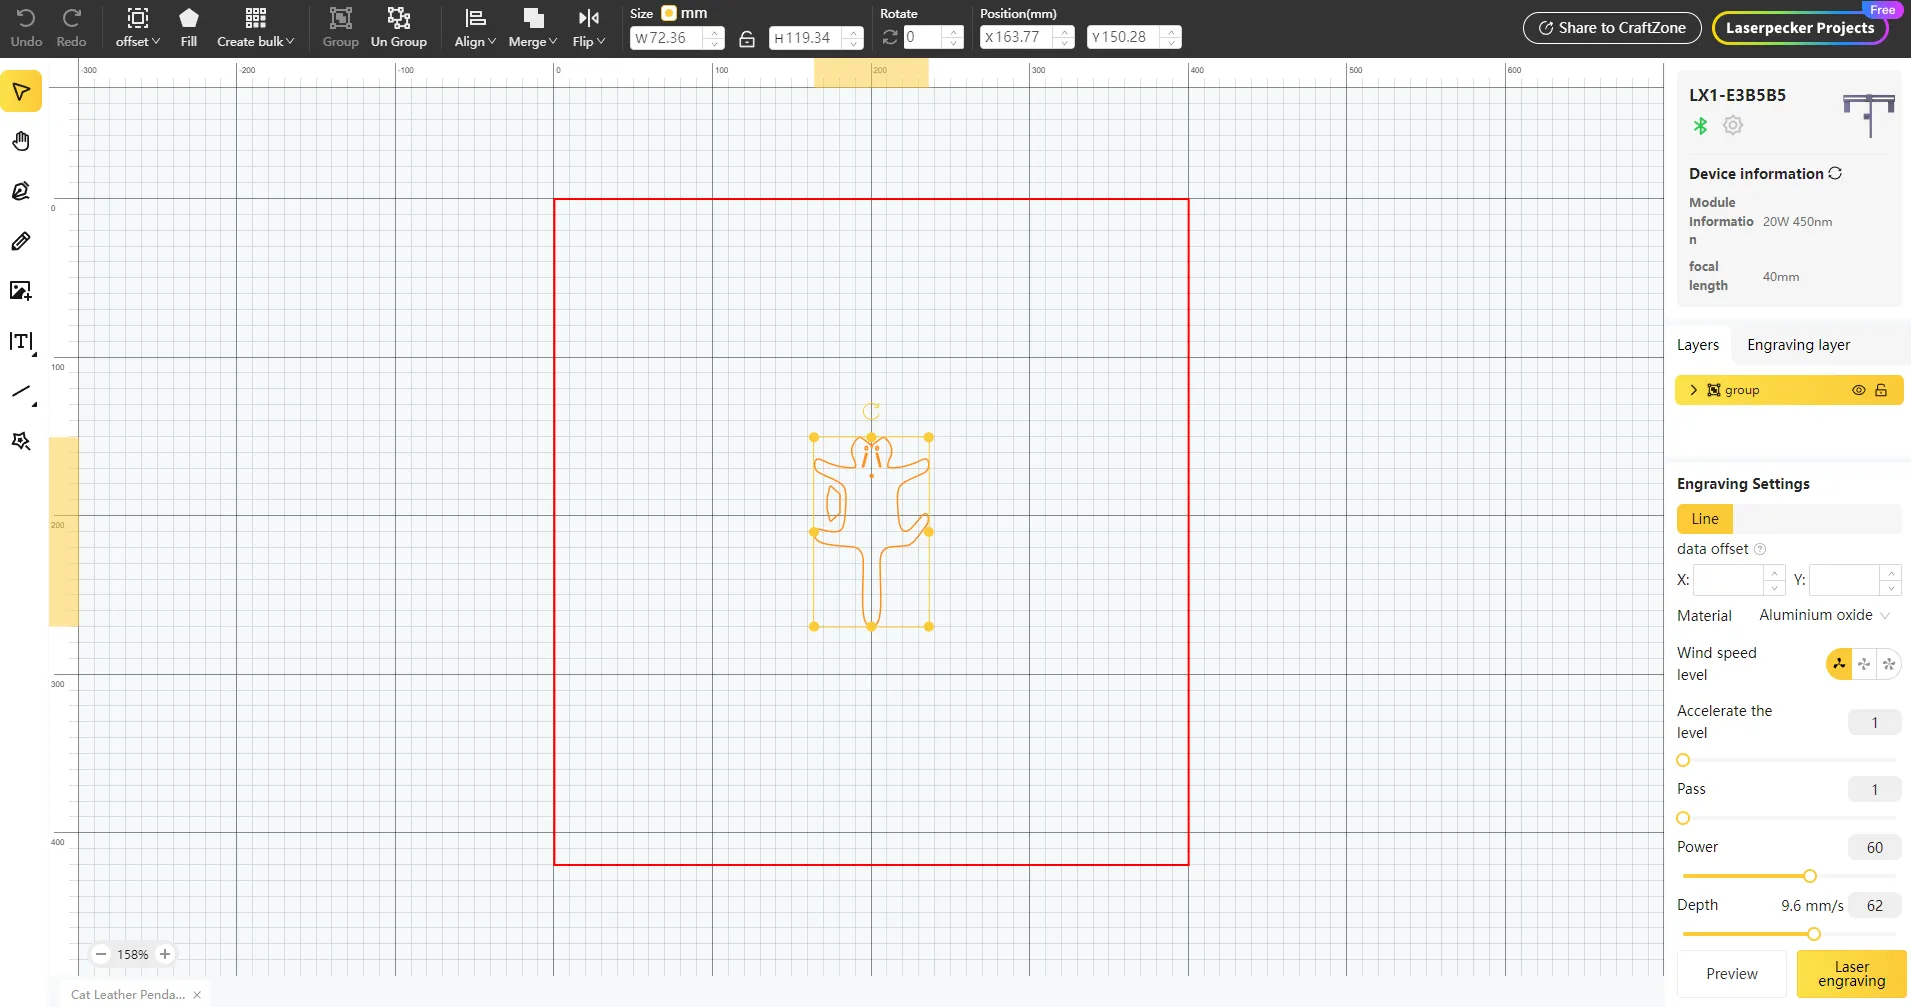Image resolution: width=1911 pixels, height=1007 pixels.
Task: Click the rotation handle above the design
Action: tap(871, 411)
